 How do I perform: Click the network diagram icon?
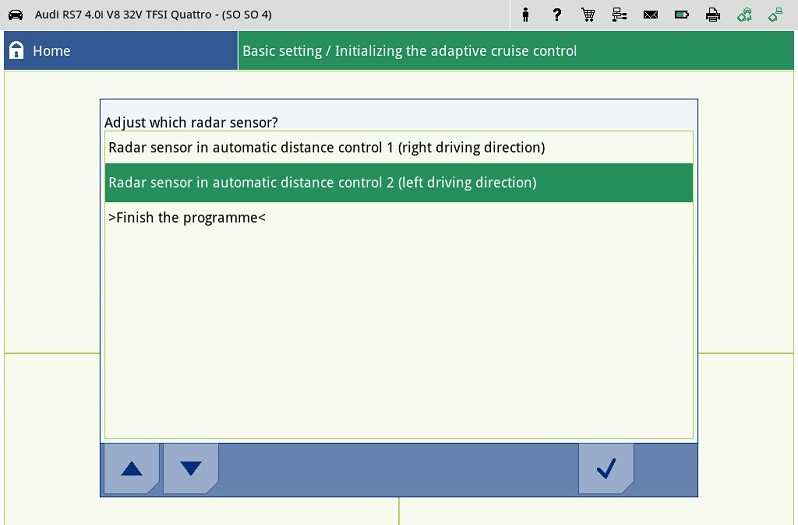tap(619, 15)
